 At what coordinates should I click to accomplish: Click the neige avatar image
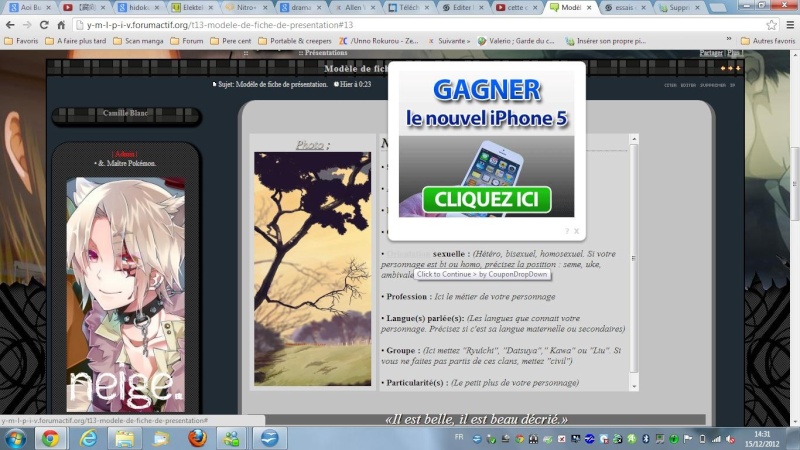pos(126,294)
